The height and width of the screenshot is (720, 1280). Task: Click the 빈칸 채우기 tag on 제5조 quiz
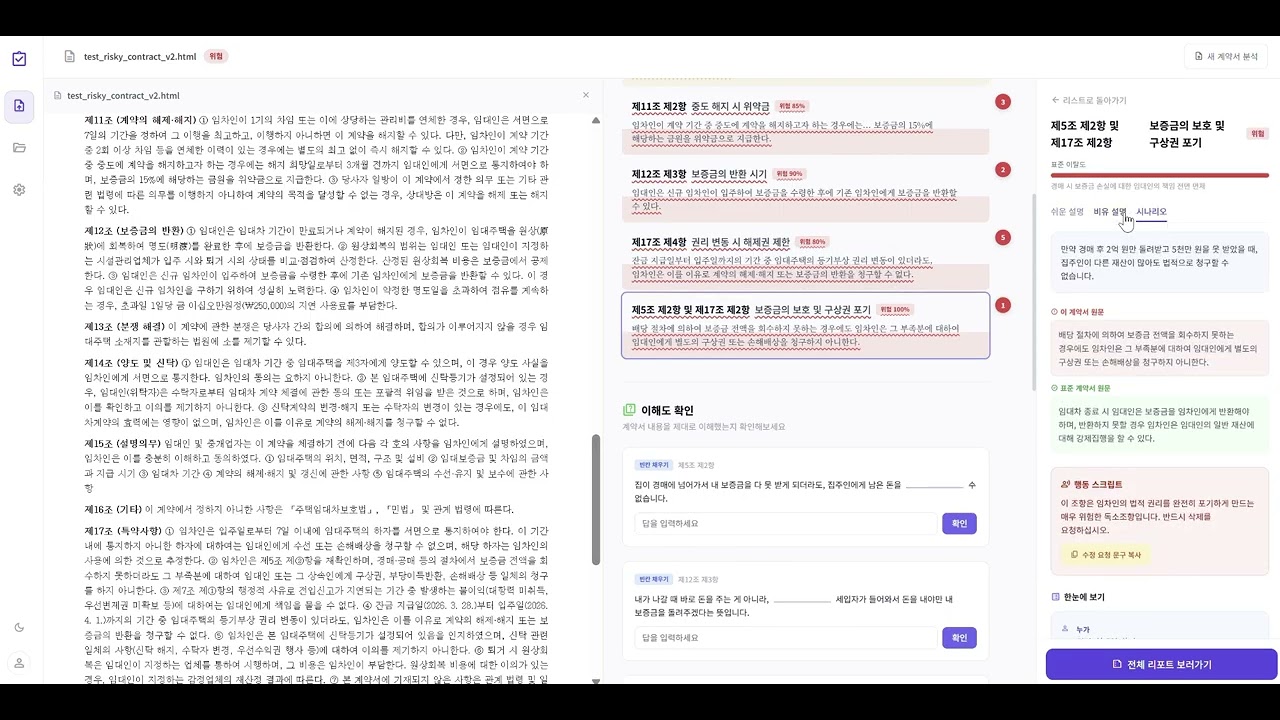click(x=653, y=465)
